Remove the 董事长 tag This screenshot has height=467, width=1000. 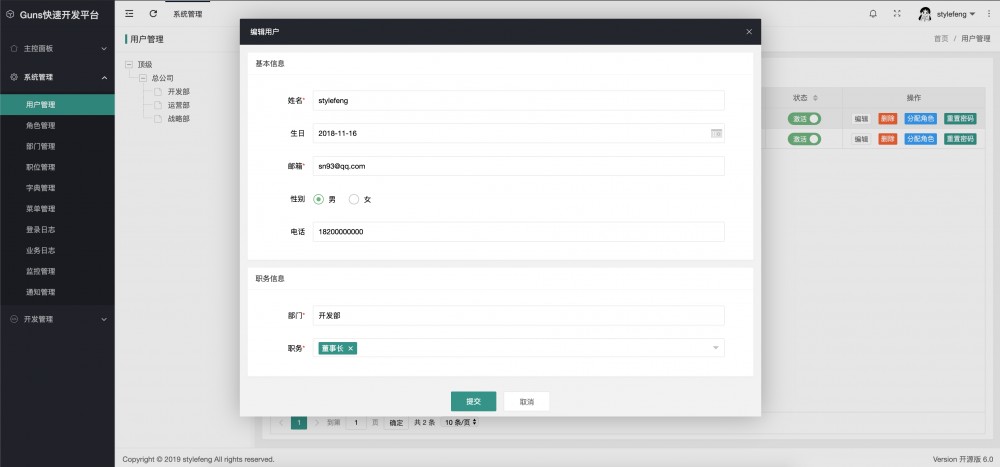tap(350, 348)
